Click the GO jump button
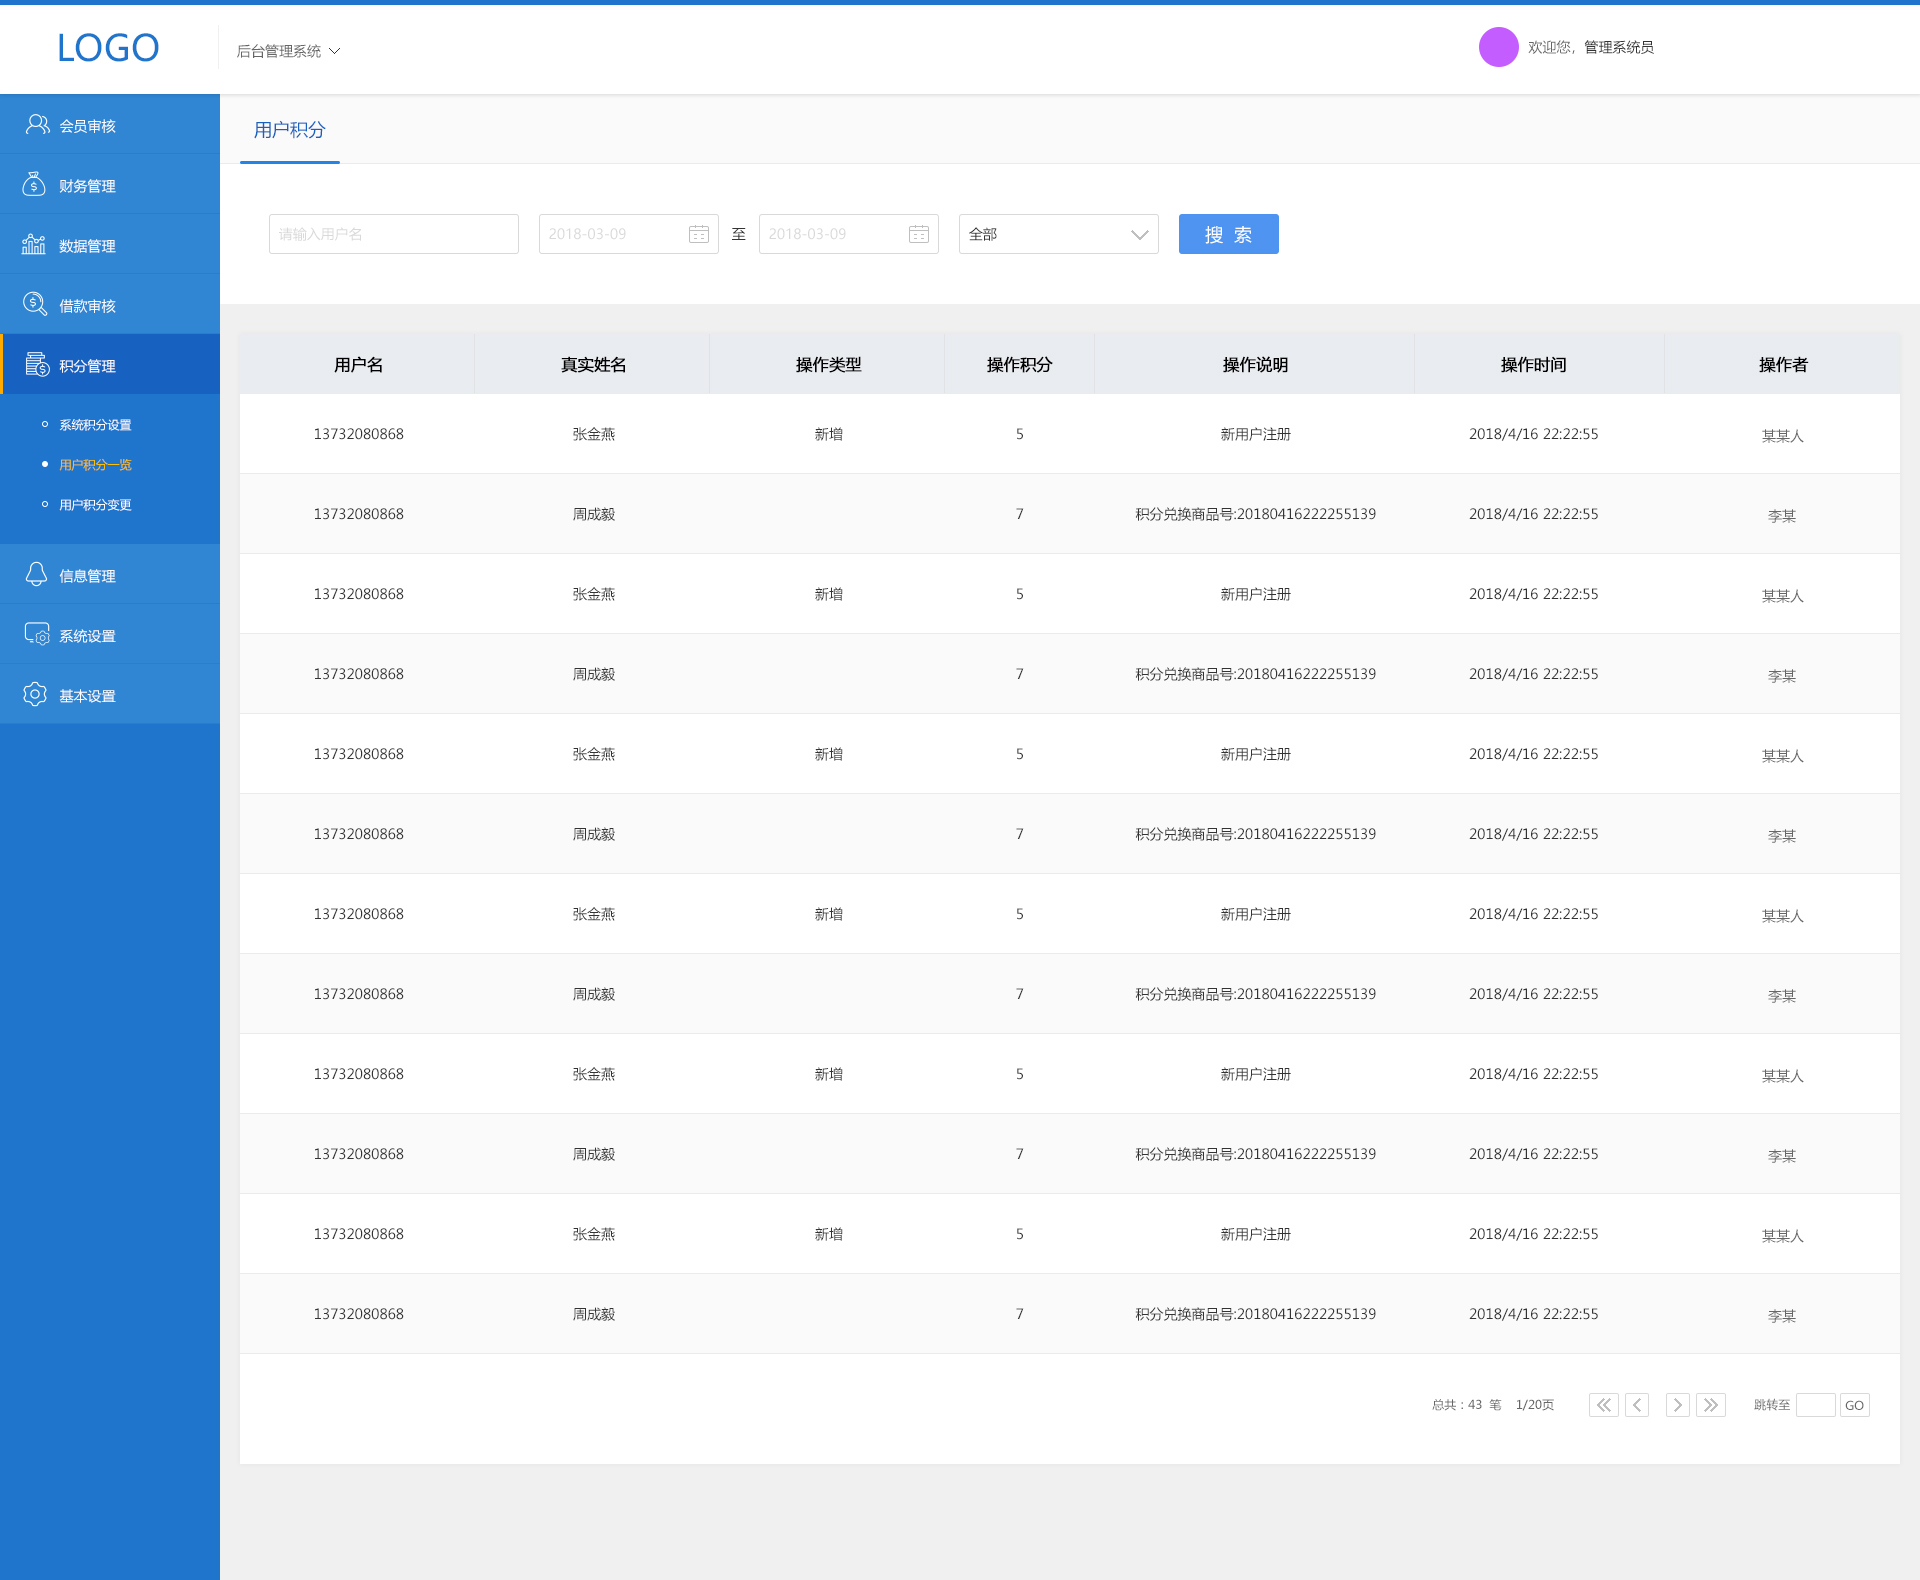Screen dimensions: 1920x1580 (x=1854, y=1405)
